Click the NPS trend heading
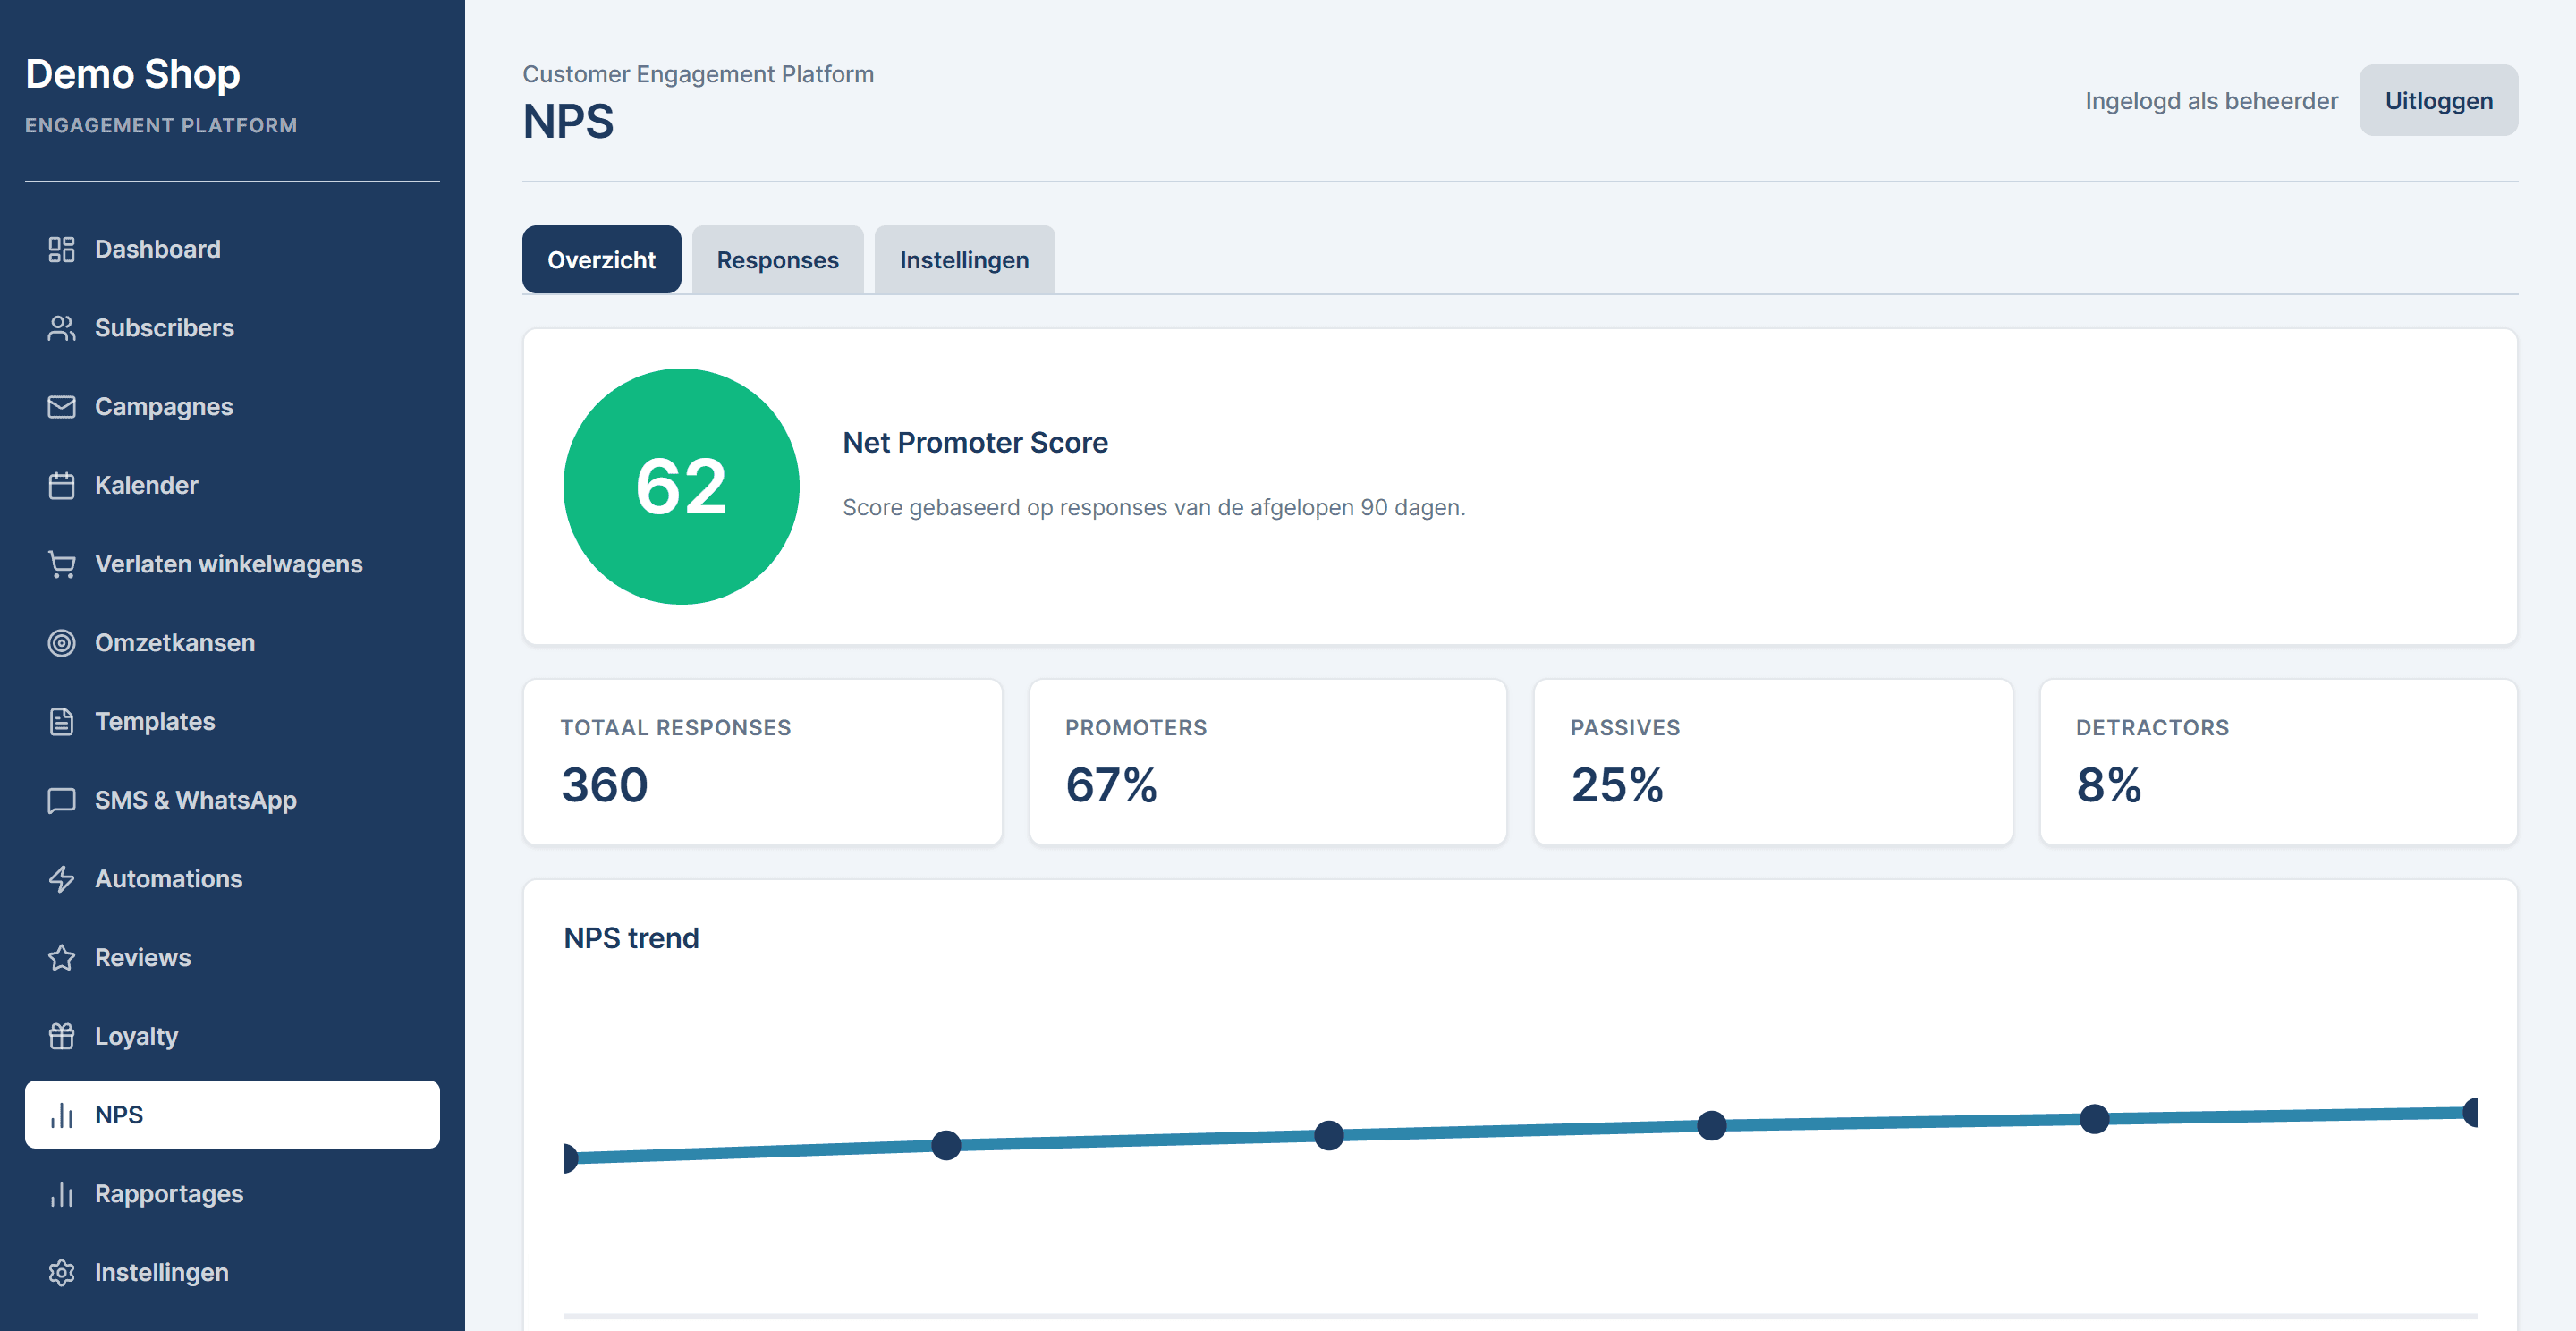 pyautogui.click(x=631, y=938)
